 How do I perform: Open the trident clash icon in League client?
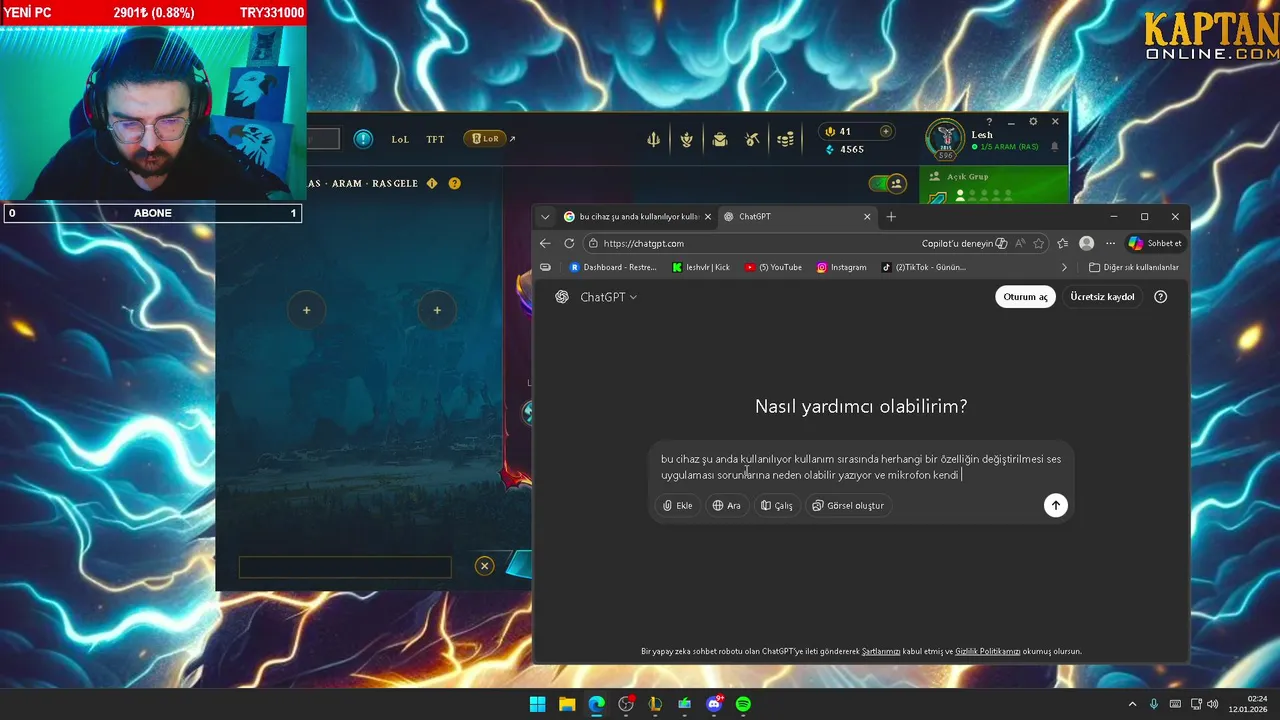(653, 140)
